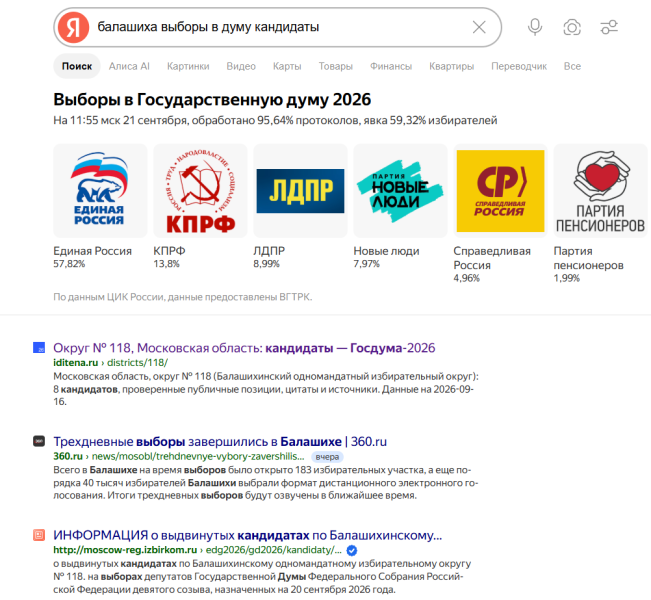Switch to the Товары tab
The image size is (651, 600).
tap(335, 66)
